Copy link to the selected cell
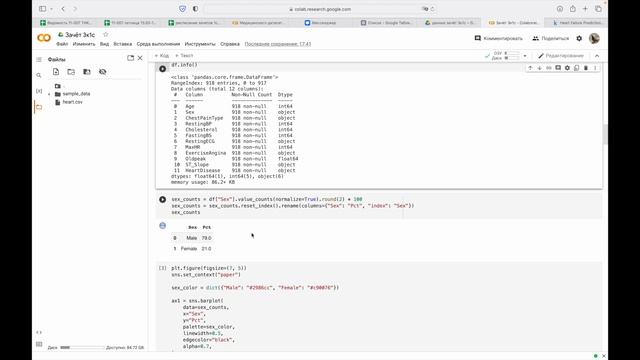The height and width of the screenshot is (360, 640). pos(549,68)
